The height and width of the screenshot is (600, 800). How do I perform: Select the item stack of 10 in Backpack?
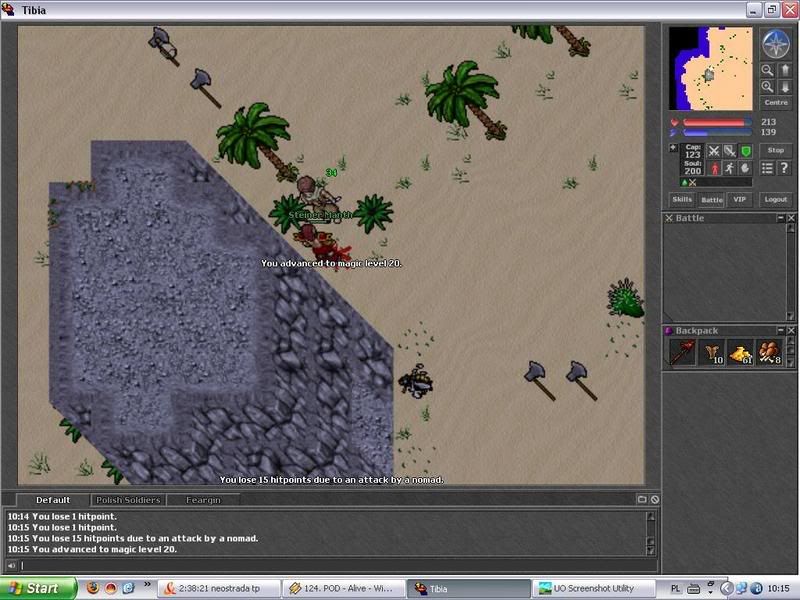coord(712,352)
